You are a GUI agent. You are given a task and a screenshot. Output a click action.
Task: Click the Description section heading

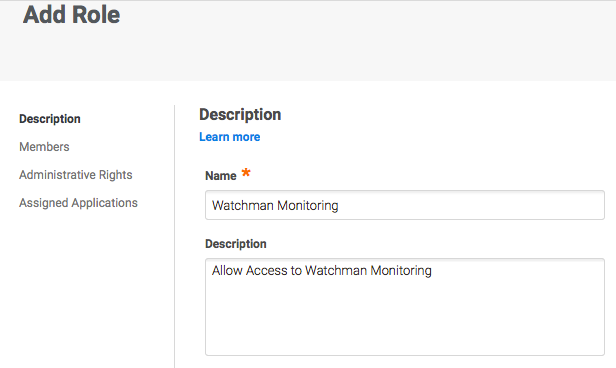coord(240,115)
